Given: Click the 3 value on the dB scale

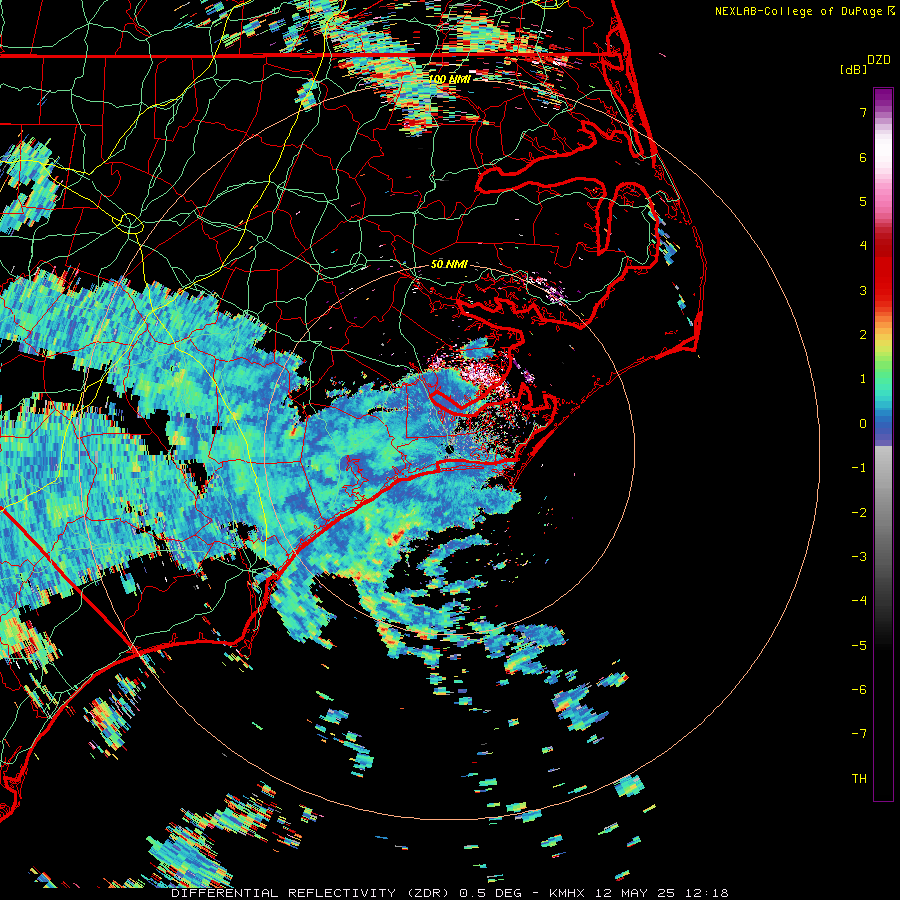Looking at the screenshot, I should point(863,290).
